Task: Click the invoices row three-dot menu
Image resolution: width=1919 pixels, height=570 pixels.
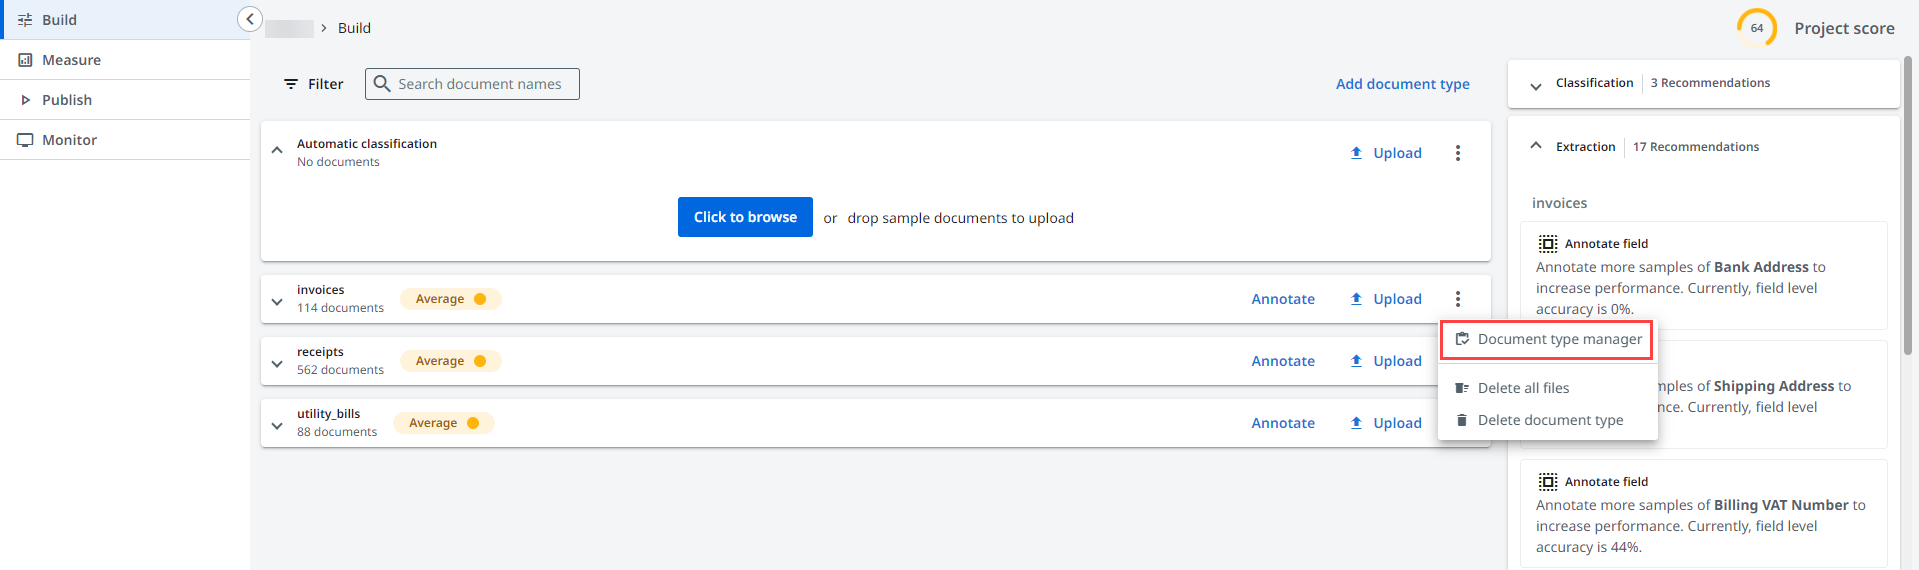Action: point(1457,299)
